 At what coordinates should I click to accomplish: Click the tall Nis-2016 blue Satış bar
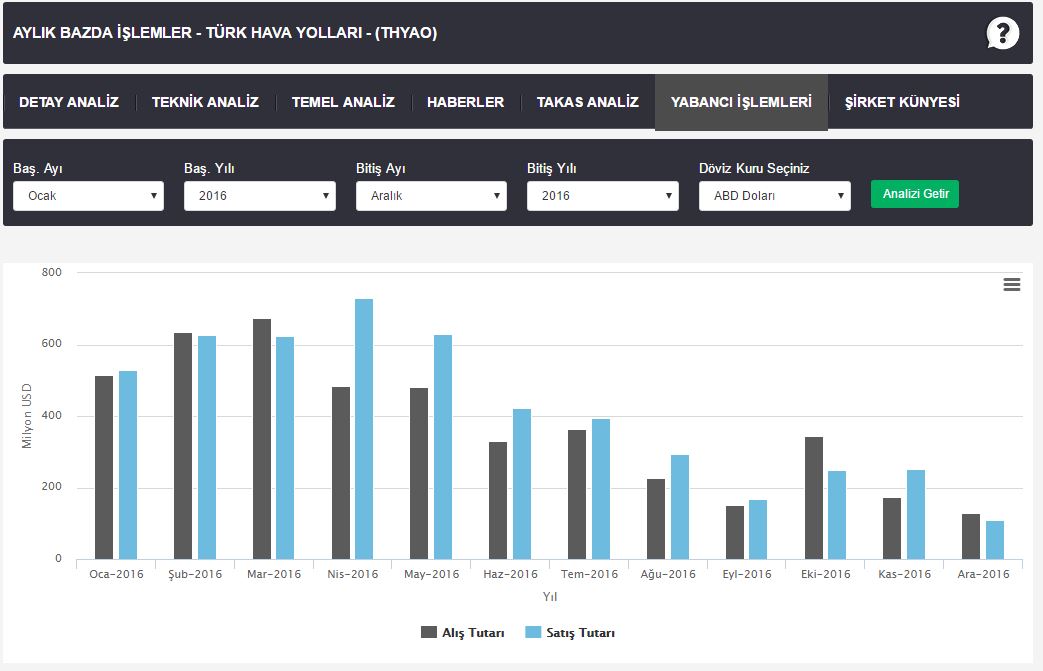[364, 429]
